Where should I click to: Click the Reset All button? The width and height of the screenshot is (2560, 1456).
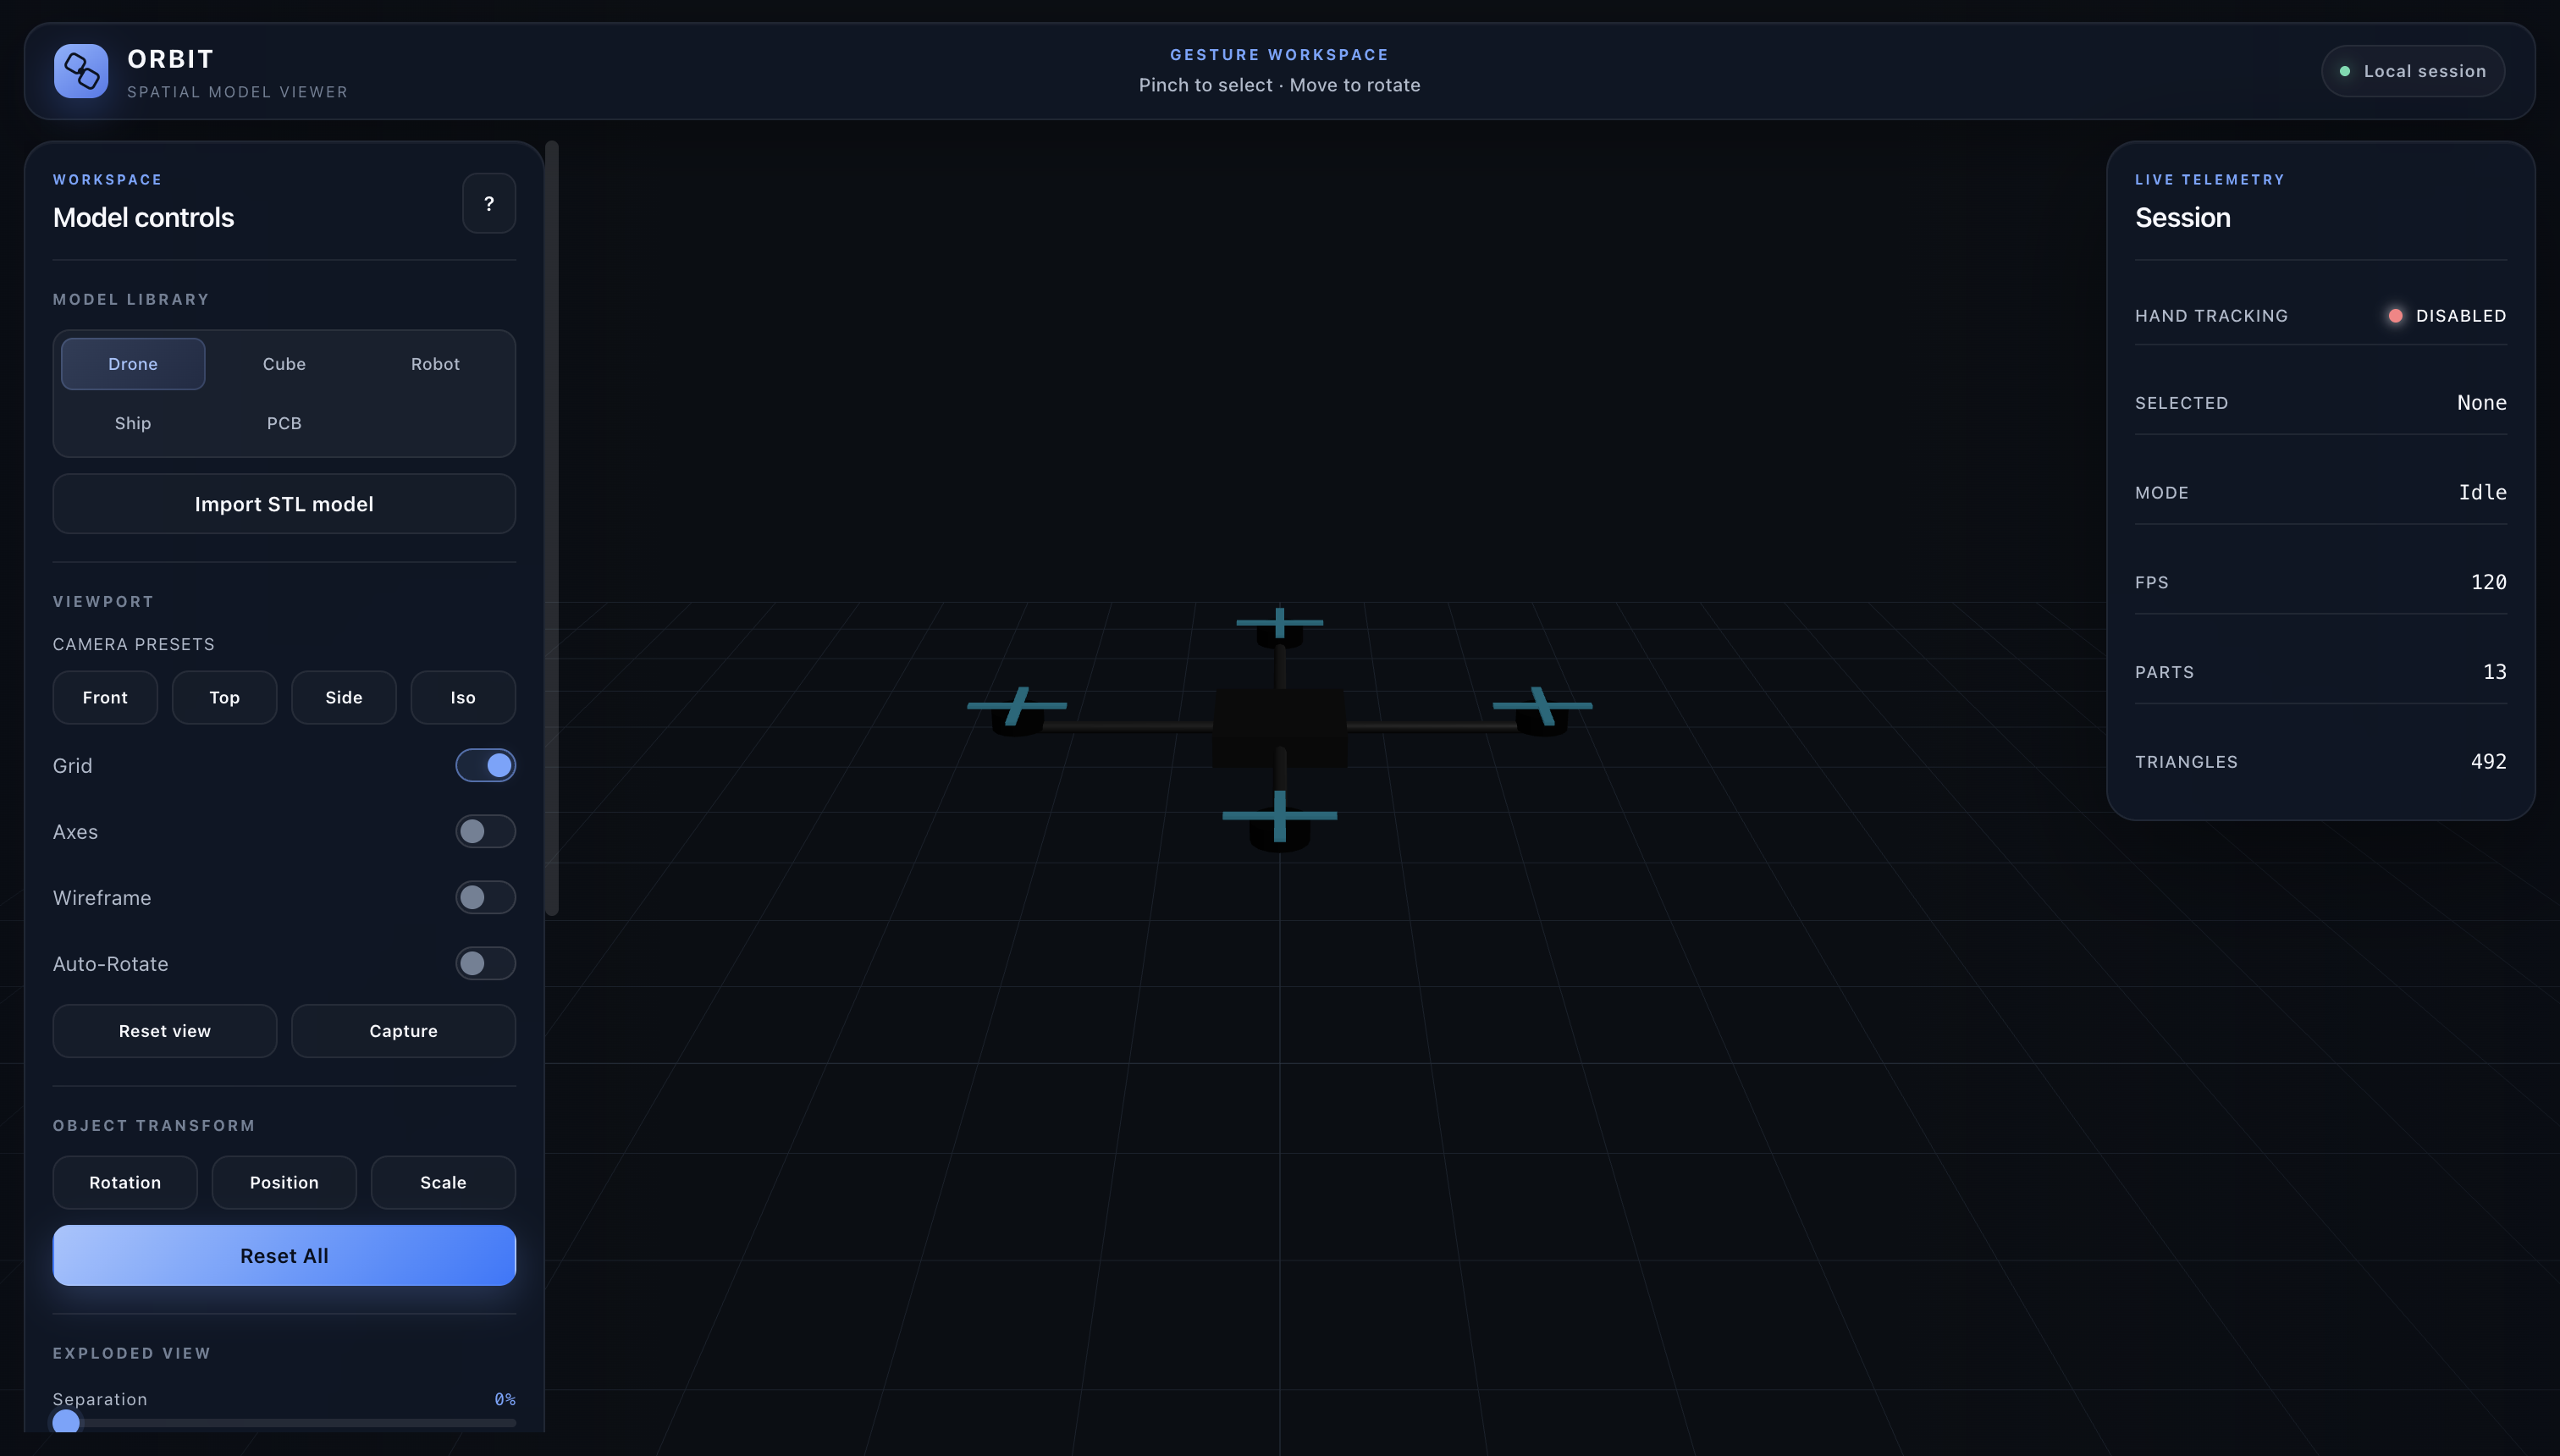pyautogui.click(x=284, y=1256)
